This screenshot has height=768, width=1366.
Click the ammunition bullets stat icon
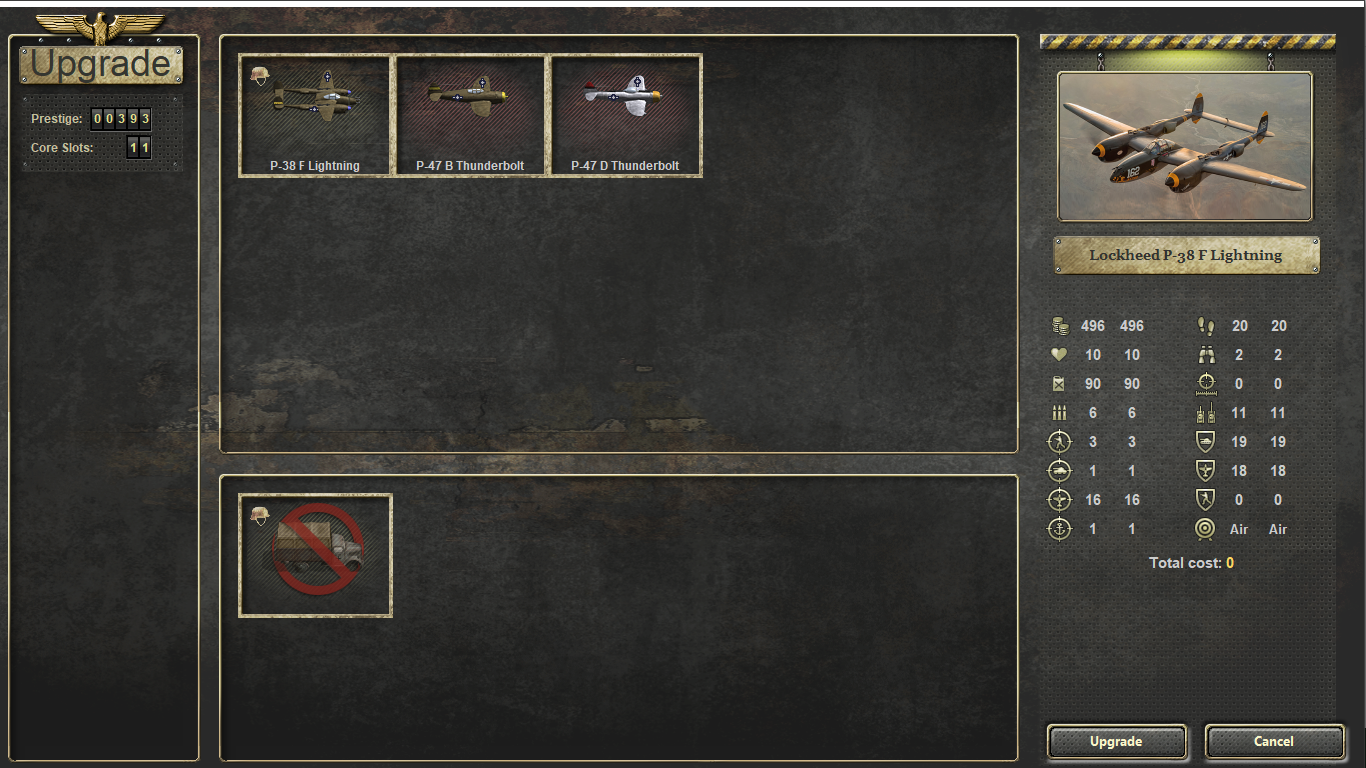pyautogui.click(x=1060, y=413)
